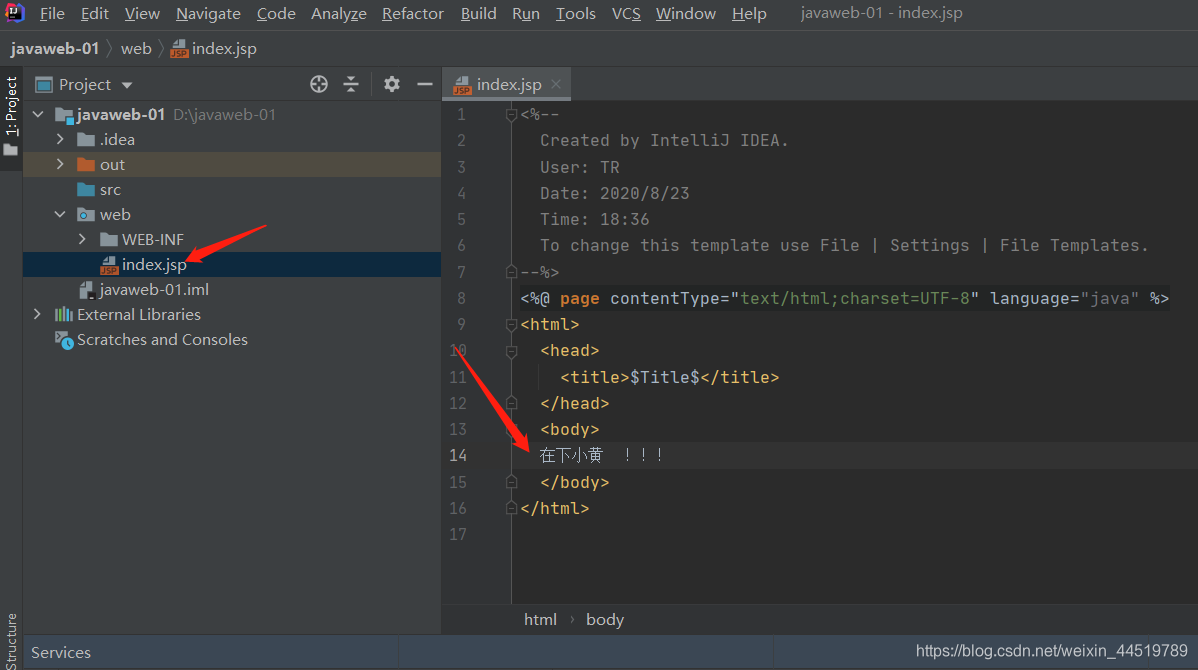Open the File menu
This screenshot has height=670, width=1198.
pyautogui.click(x=52, y=14)
